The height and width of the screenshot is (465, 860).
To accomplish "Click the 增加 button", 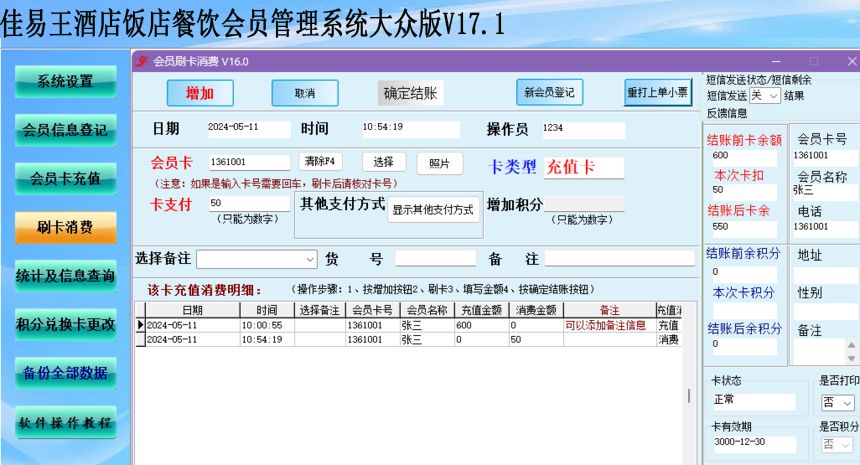I will pos(200,93).
